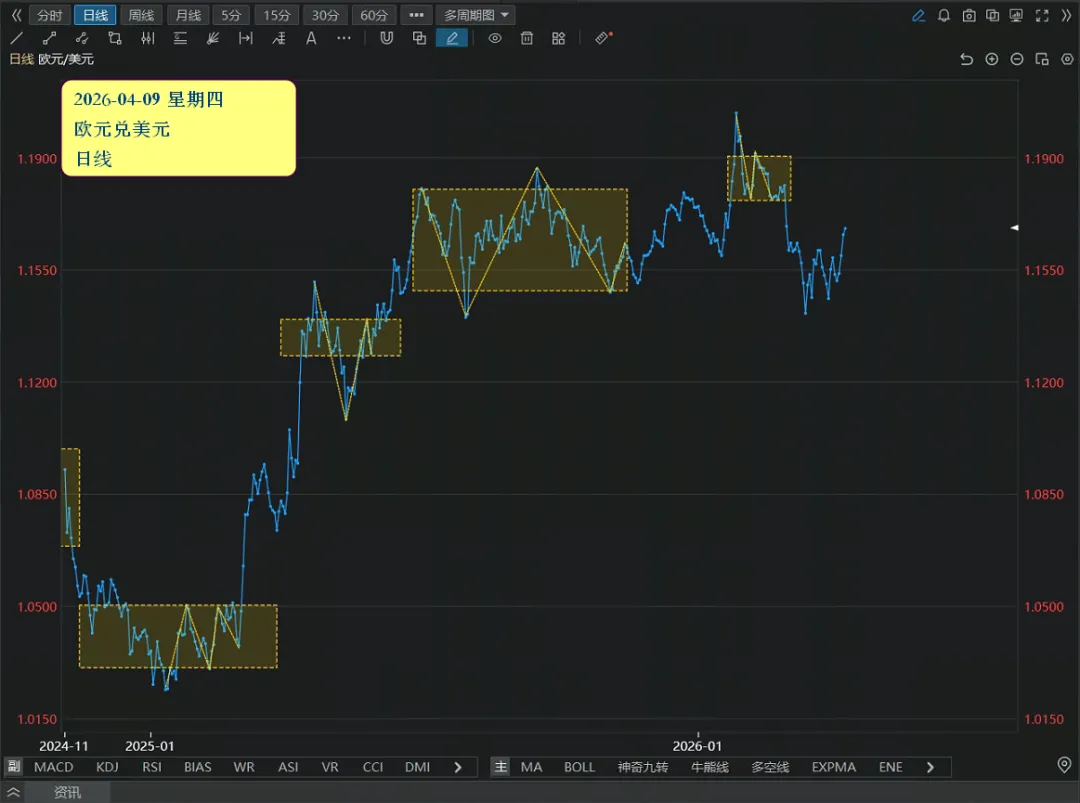The height and width of the screenshot is (803, 1080).
Task: Select the MA main indicator
Action: tap(531, 767)
